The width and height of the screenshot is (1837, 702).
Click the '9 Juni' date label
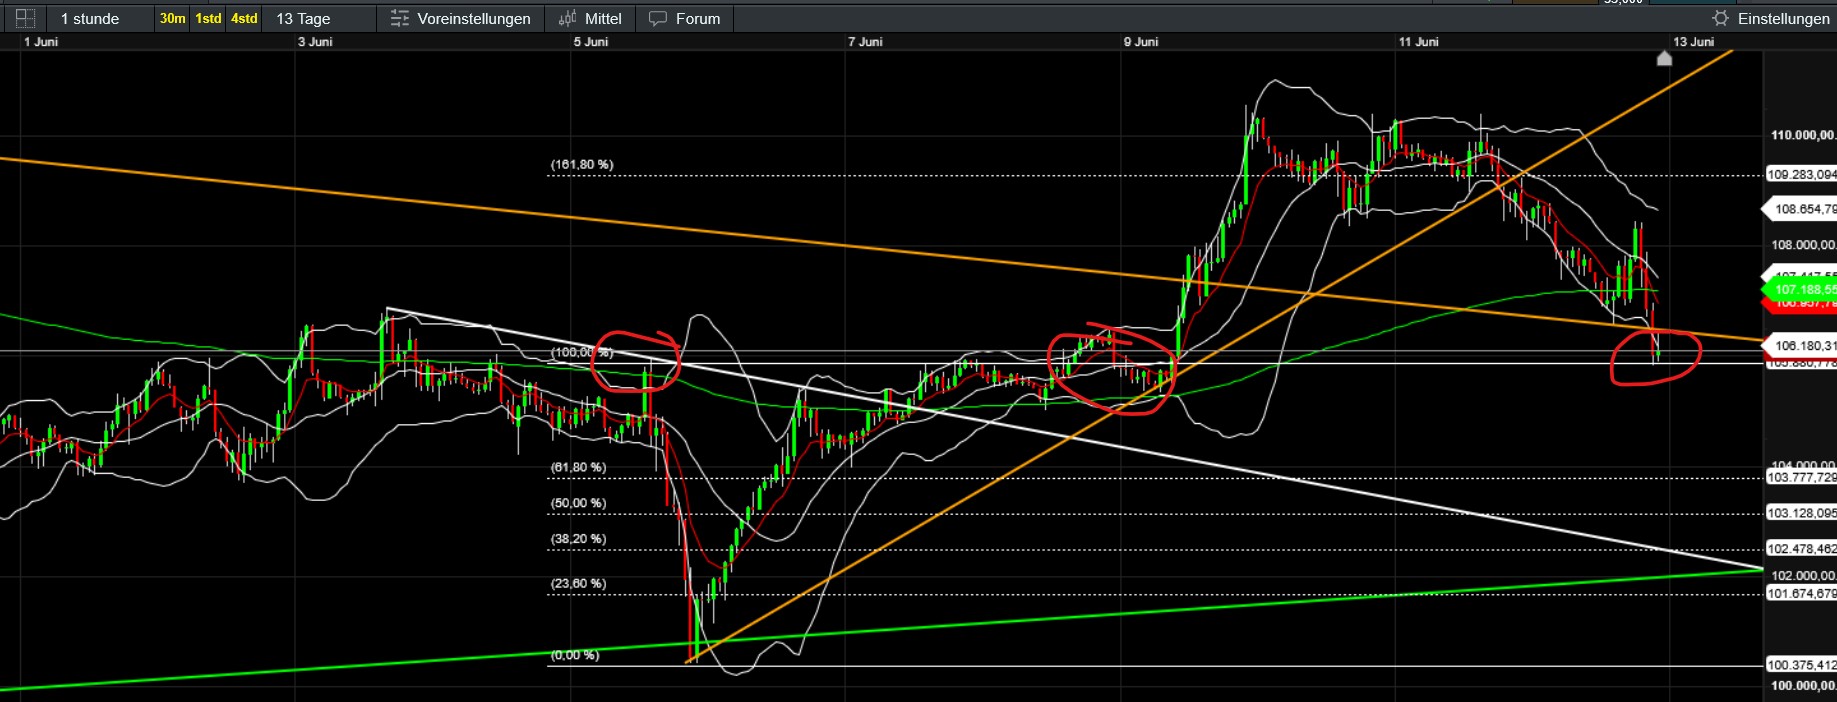tap(1141, 42)
